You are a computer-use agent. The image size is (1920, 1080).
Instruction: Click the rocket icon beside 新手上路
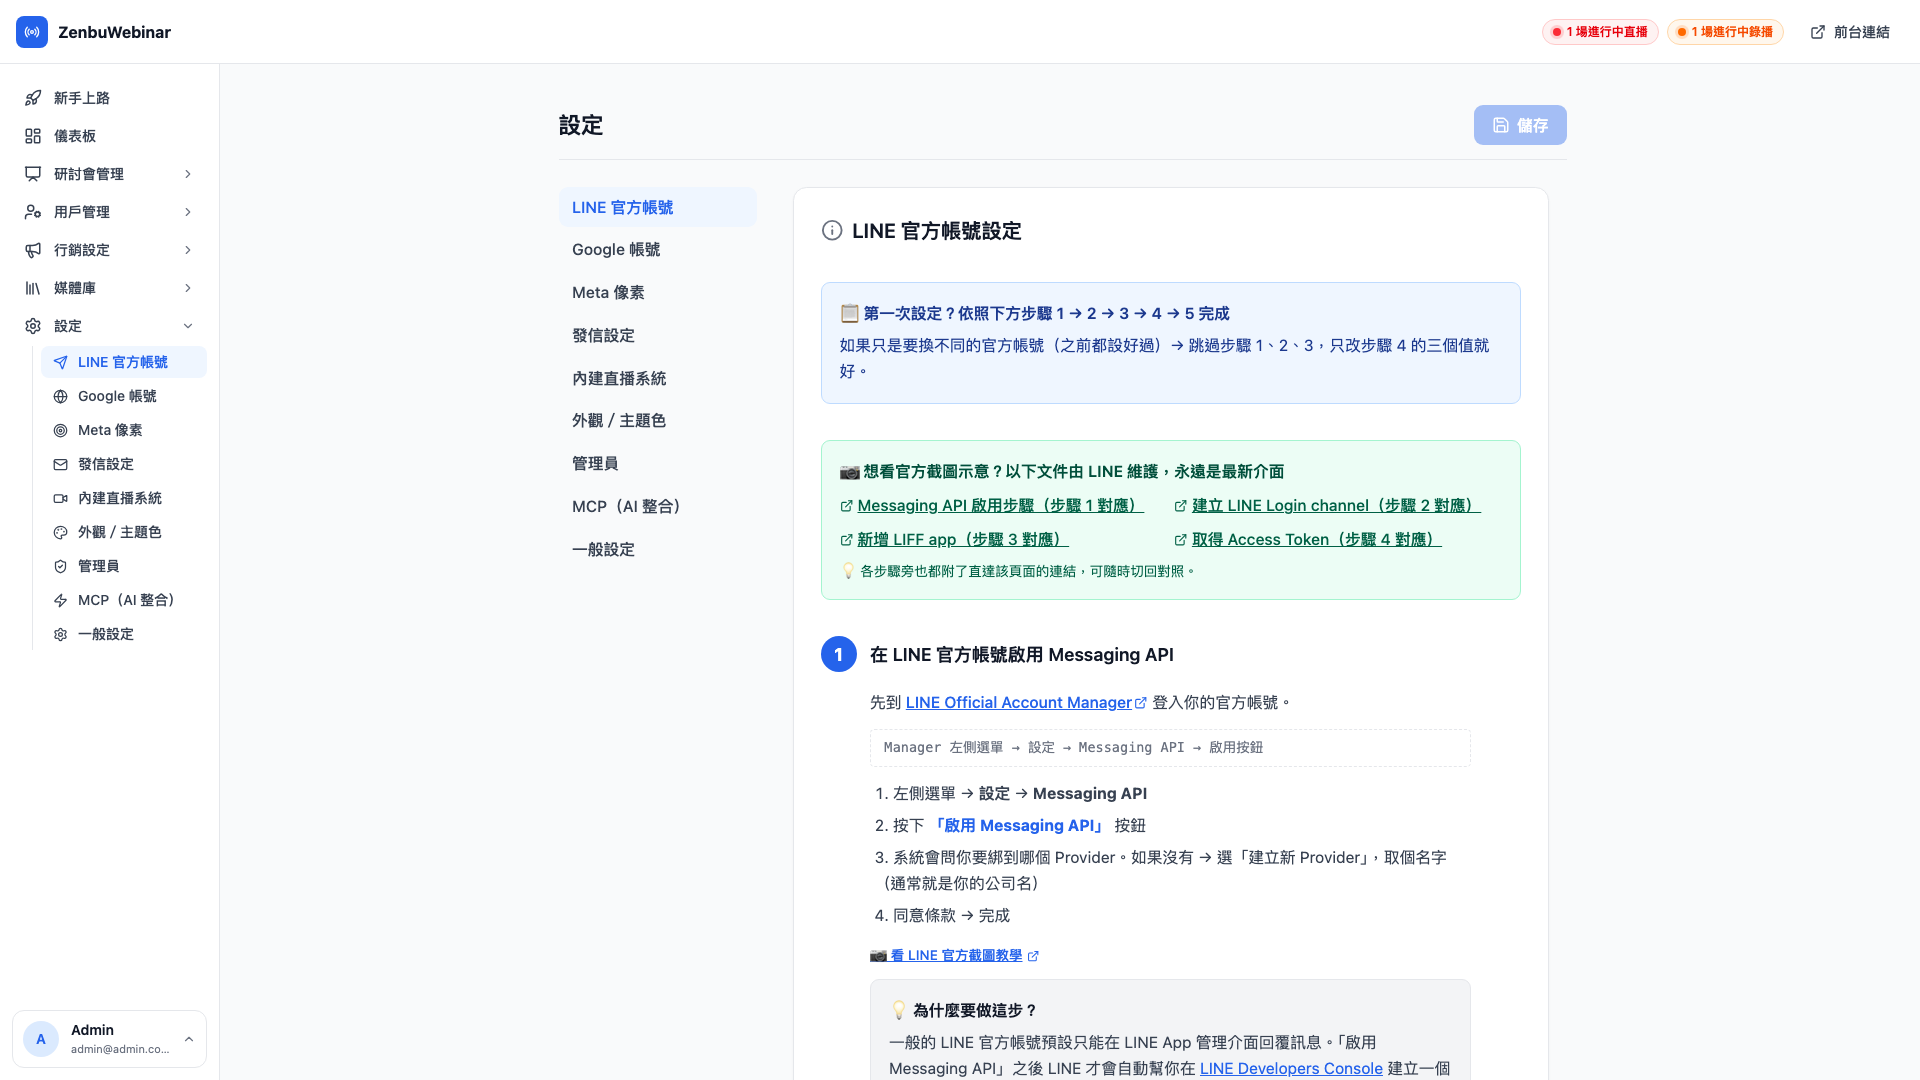[33, 98]
